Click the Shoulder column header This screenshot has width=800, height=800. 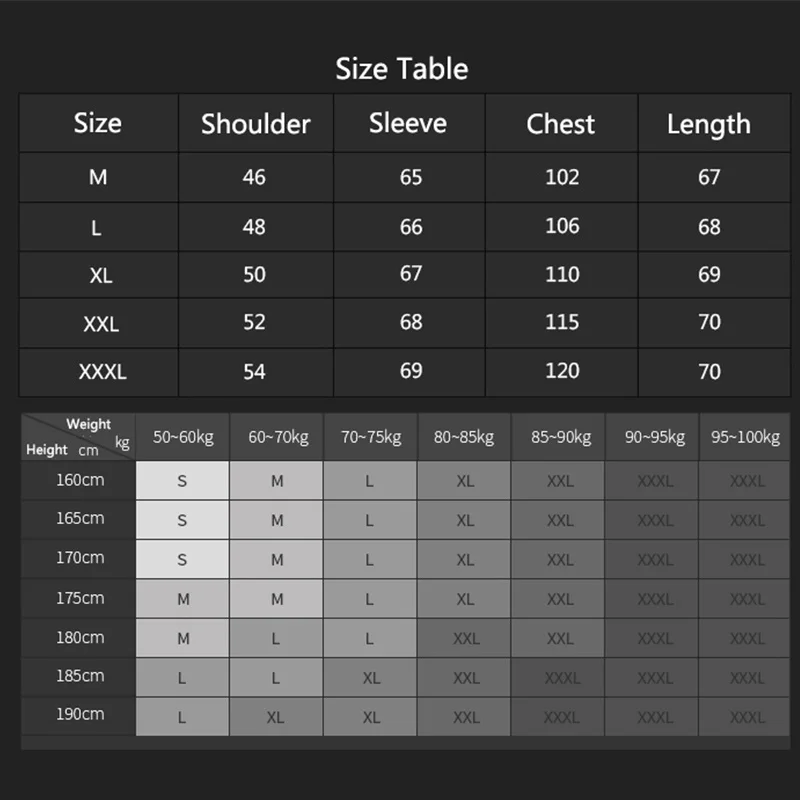255,124
